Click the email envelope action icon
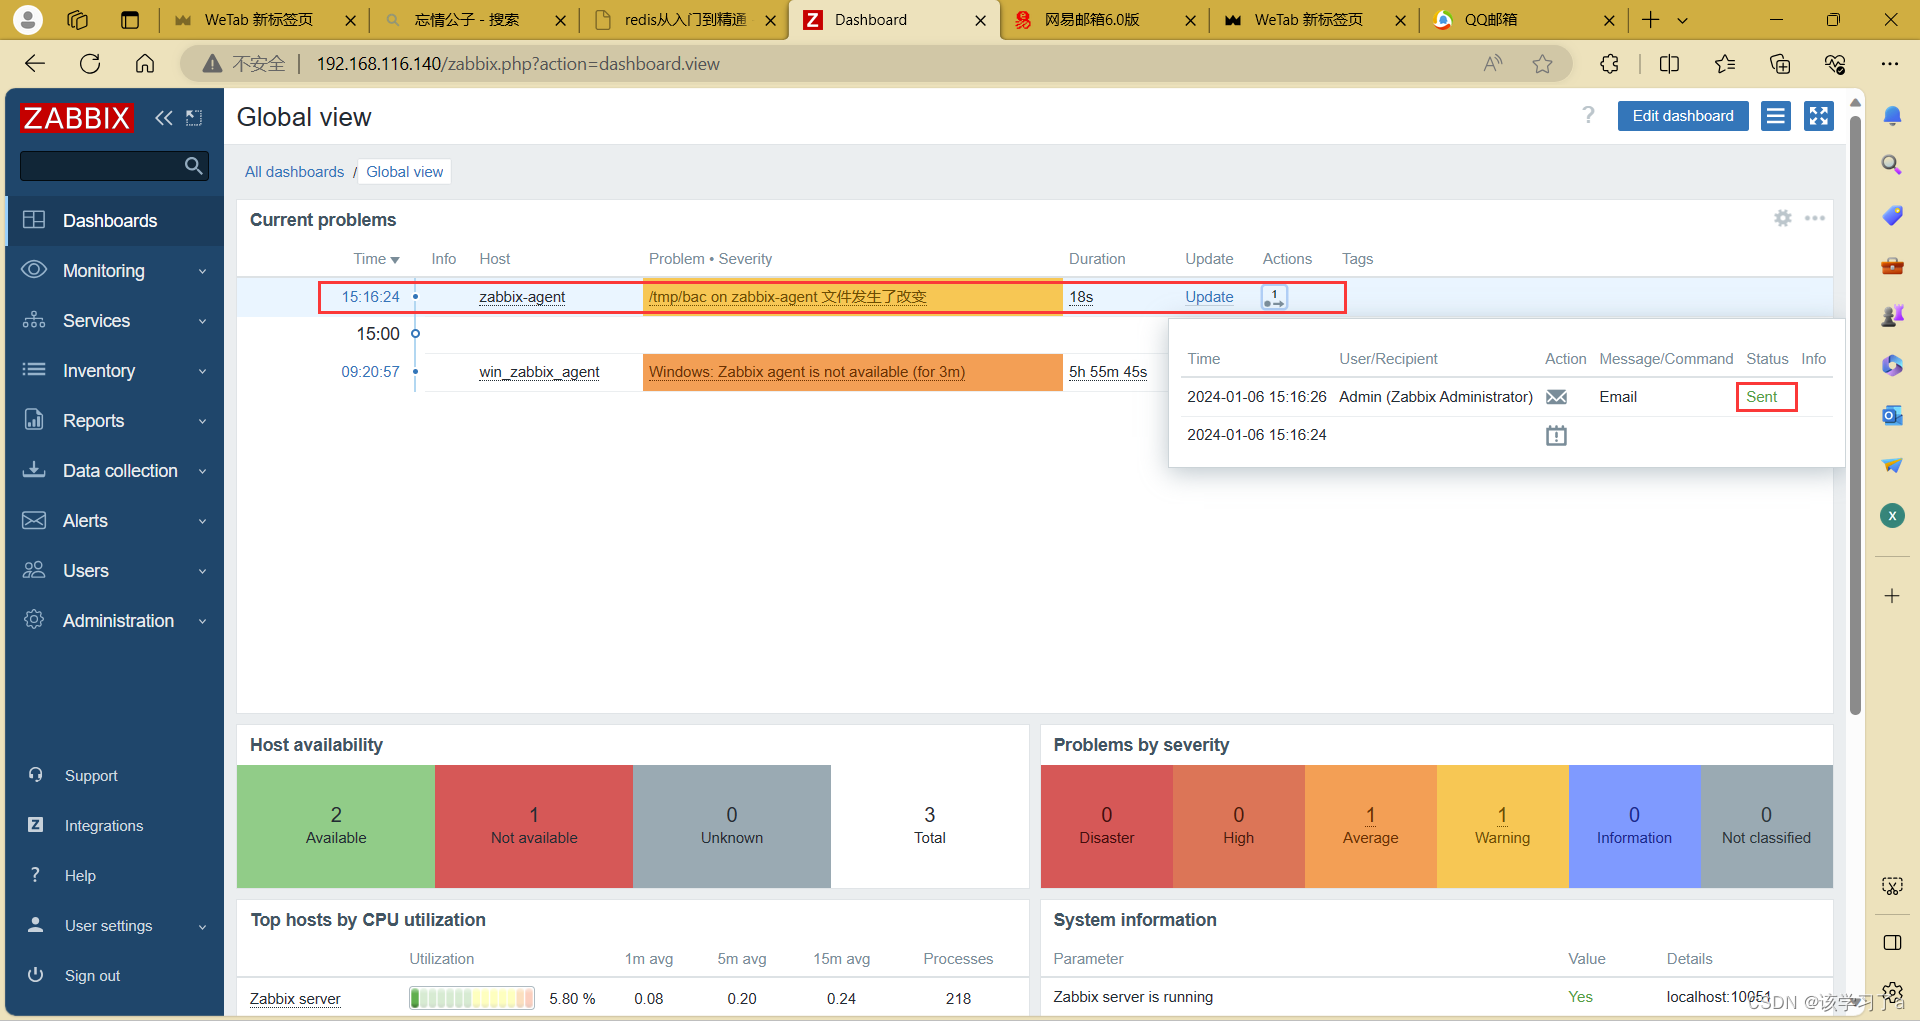The height and width of the screenshot is (1021, 1920). (1556, 397)
